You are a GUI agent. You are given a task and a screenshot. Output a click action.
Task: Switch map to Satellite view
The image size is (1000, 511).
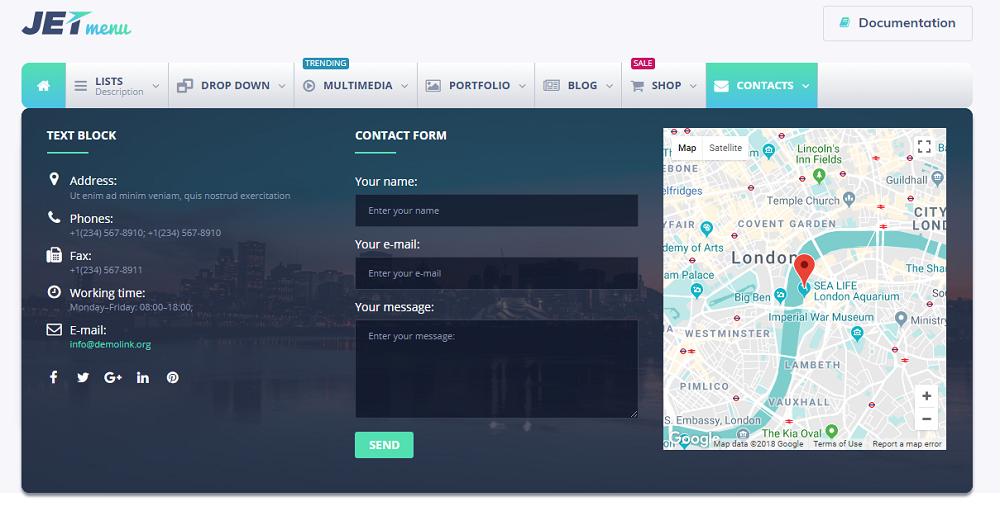coord(725,148)
